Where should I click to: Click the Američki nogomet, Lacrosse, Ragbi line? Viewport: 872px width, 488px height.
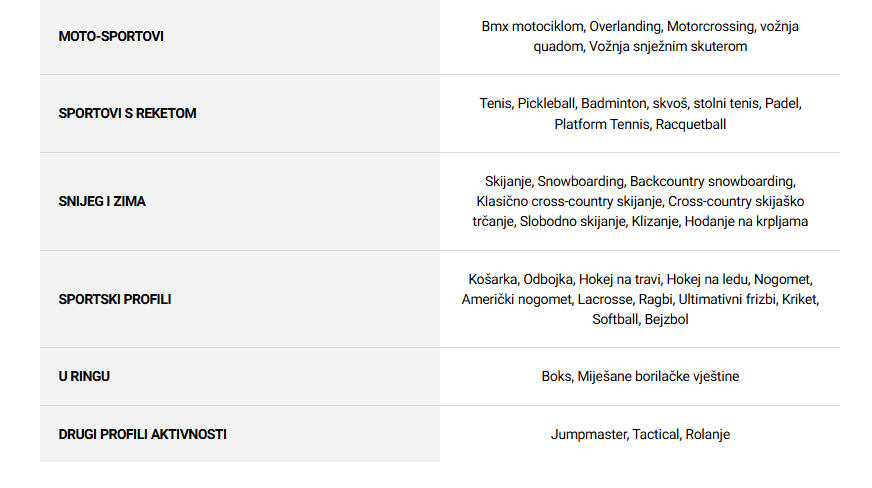click(x=640, y=299)
